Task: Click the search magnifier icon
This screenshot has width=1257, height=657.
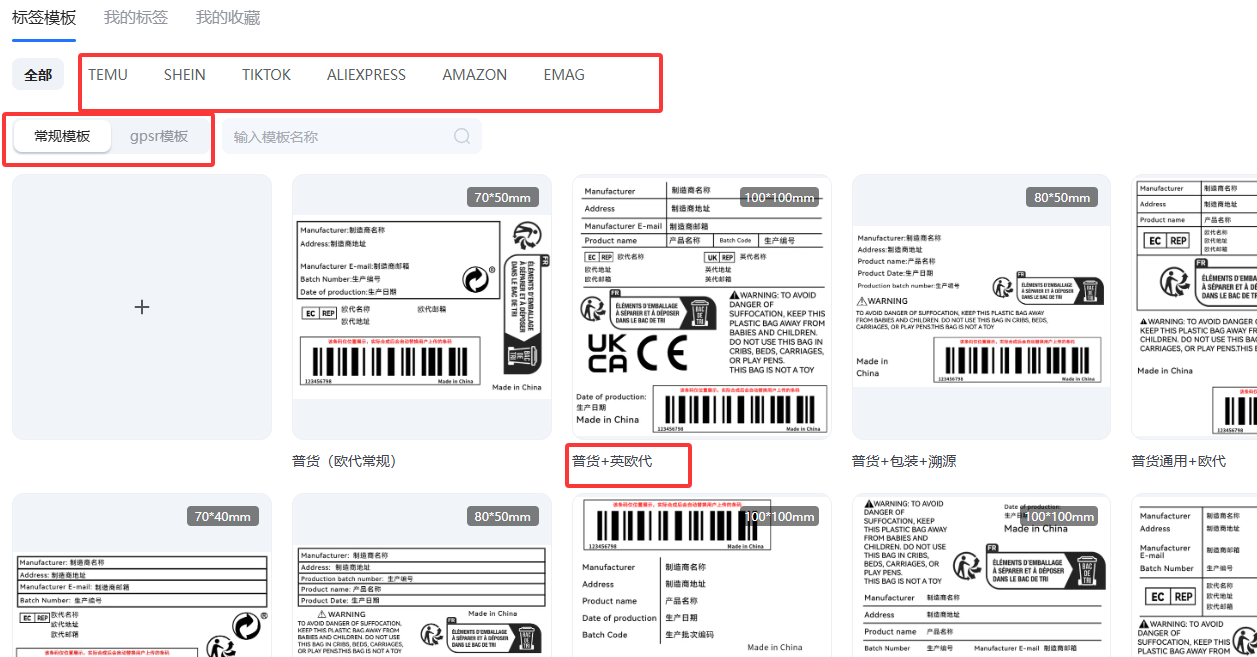Action: [462, 136]
